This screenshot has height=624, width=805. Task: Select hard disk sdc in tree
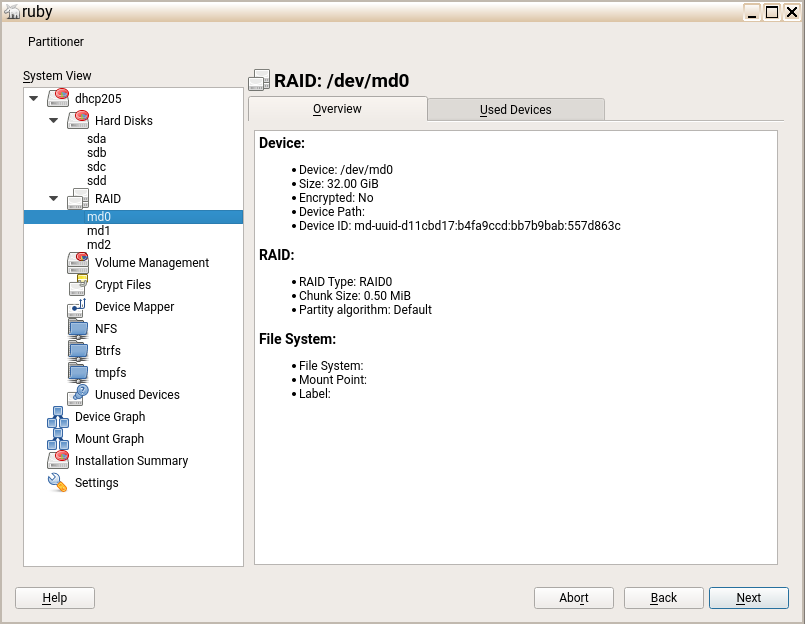click(x=97, y=167)
